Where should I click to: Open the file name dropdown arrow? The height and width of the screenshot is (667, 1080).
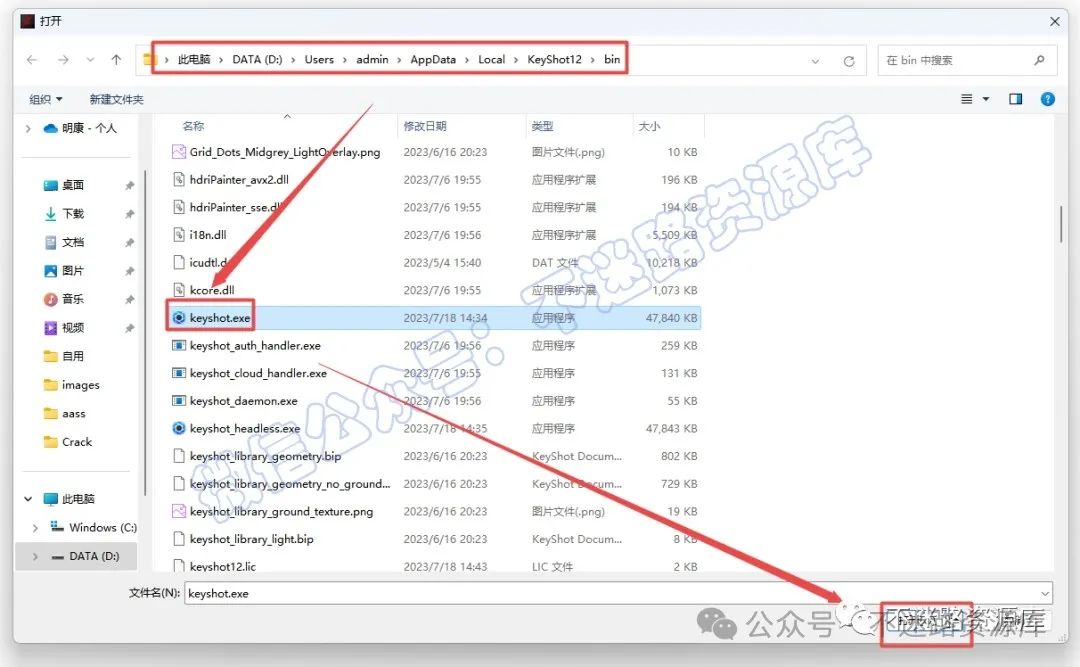click(x=1045, y=593)
